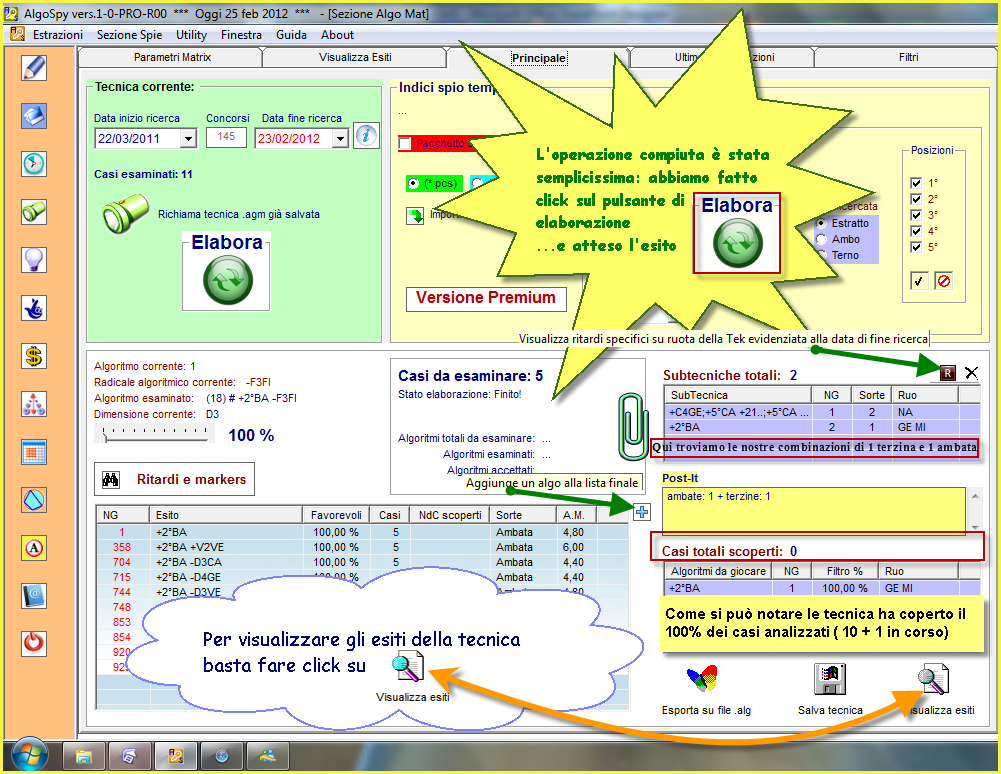Screen dimensions: 1001x774
Task: Select the '+C4GE;+5°CA +21..' subtecnica row
Action: pos(822,413)
